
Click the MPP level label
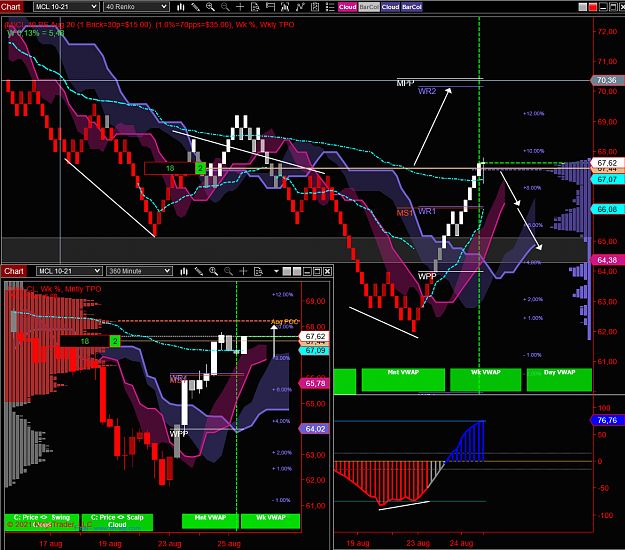click(x=405, y=83)
